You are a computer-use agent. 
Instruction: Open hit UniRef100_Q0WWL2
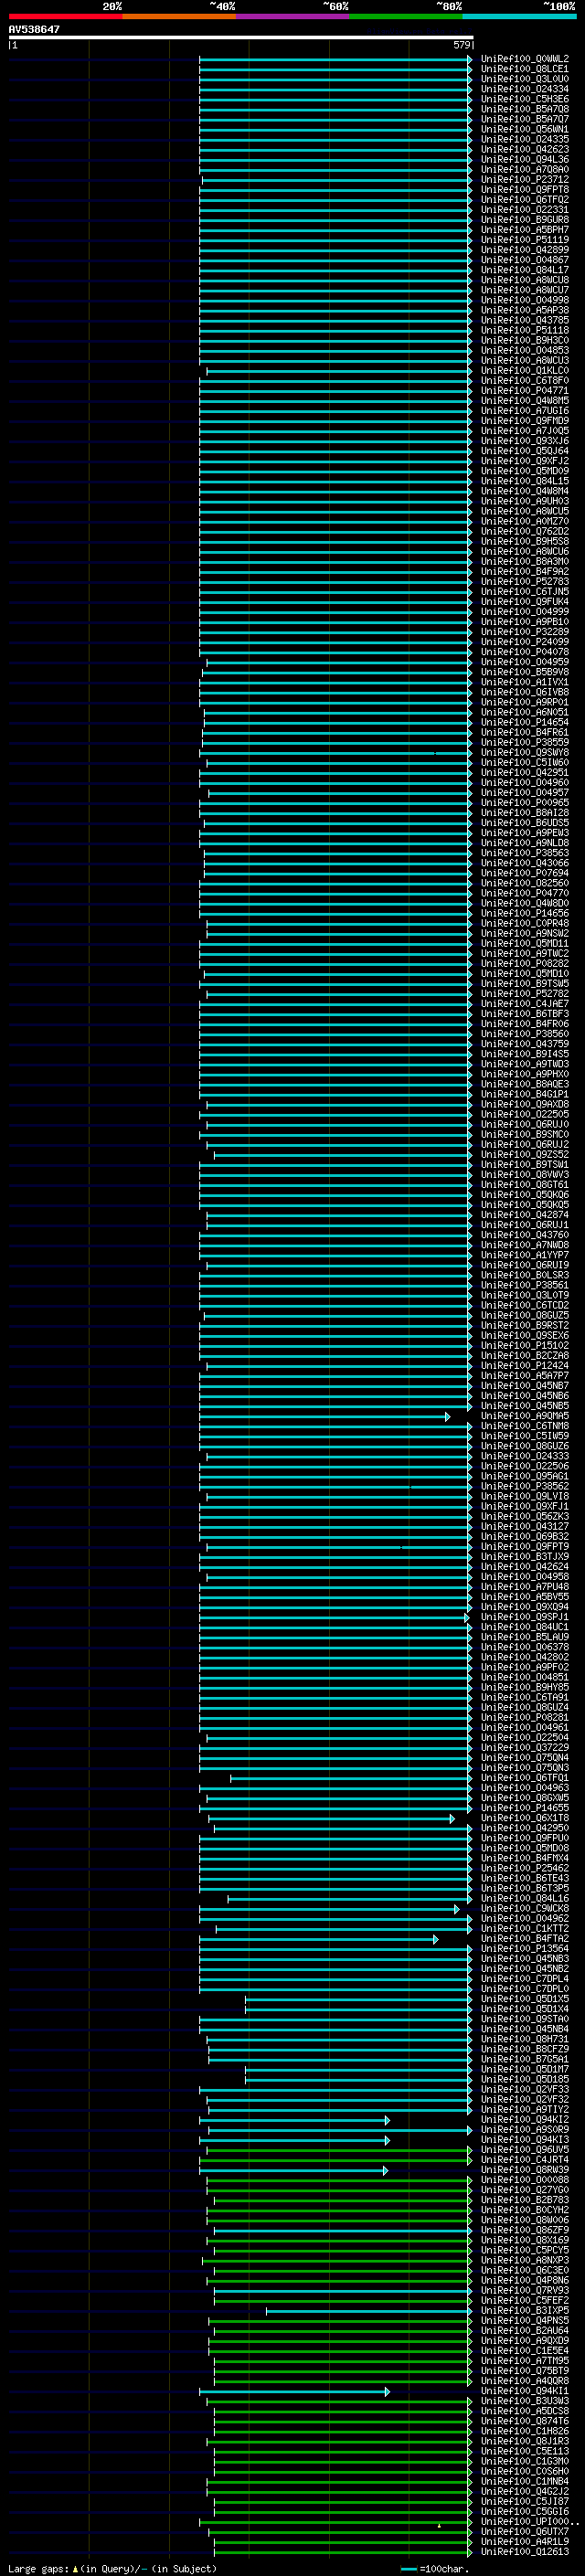tap(525, 59)
